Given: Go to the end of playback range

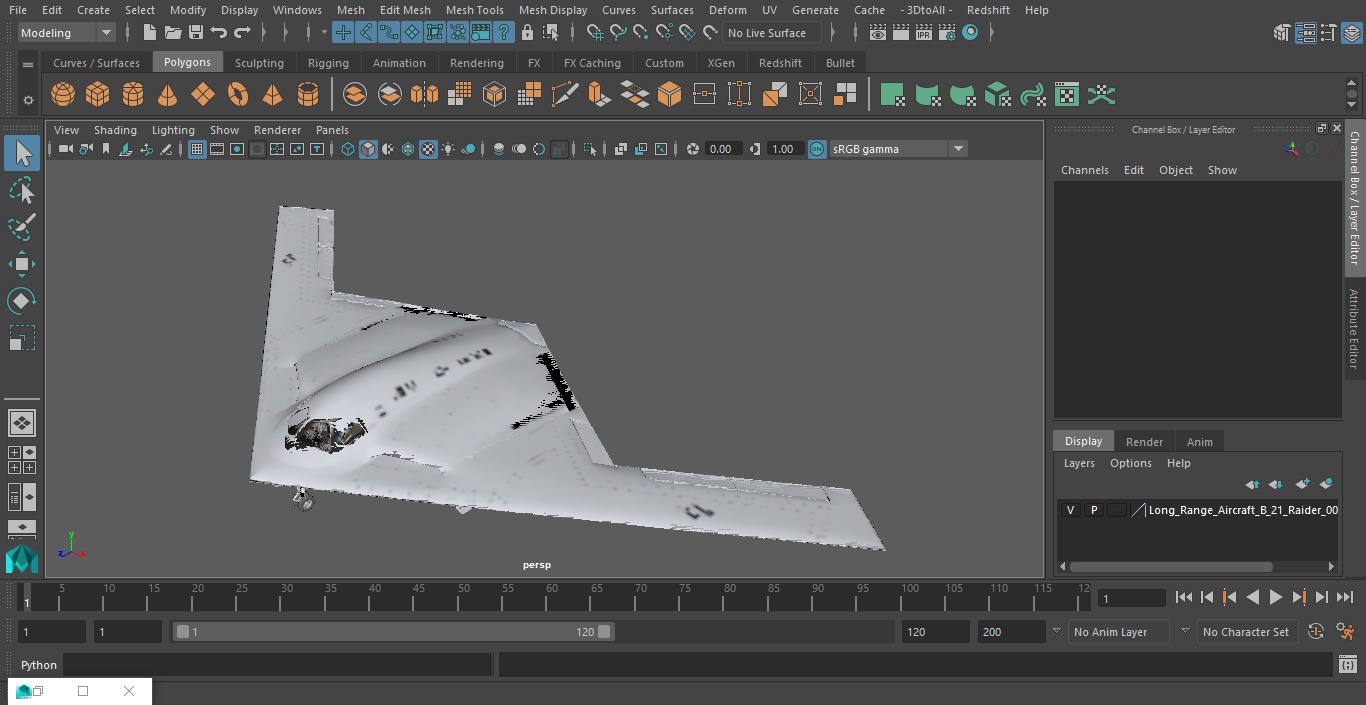Looking at the screenshot, I should [1345, 597].
